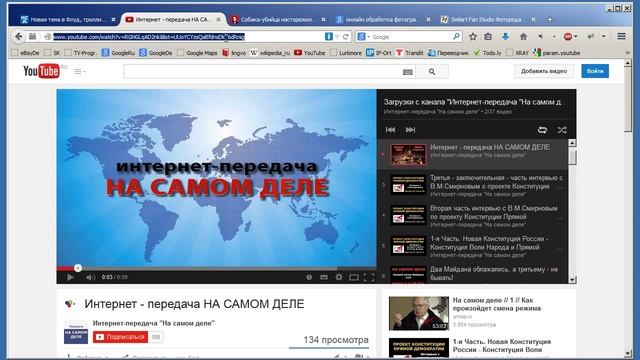This screenshot has width=640, height=360.
Task: Close the 'Собака-убийца' tab
Action: click(323, 19)
